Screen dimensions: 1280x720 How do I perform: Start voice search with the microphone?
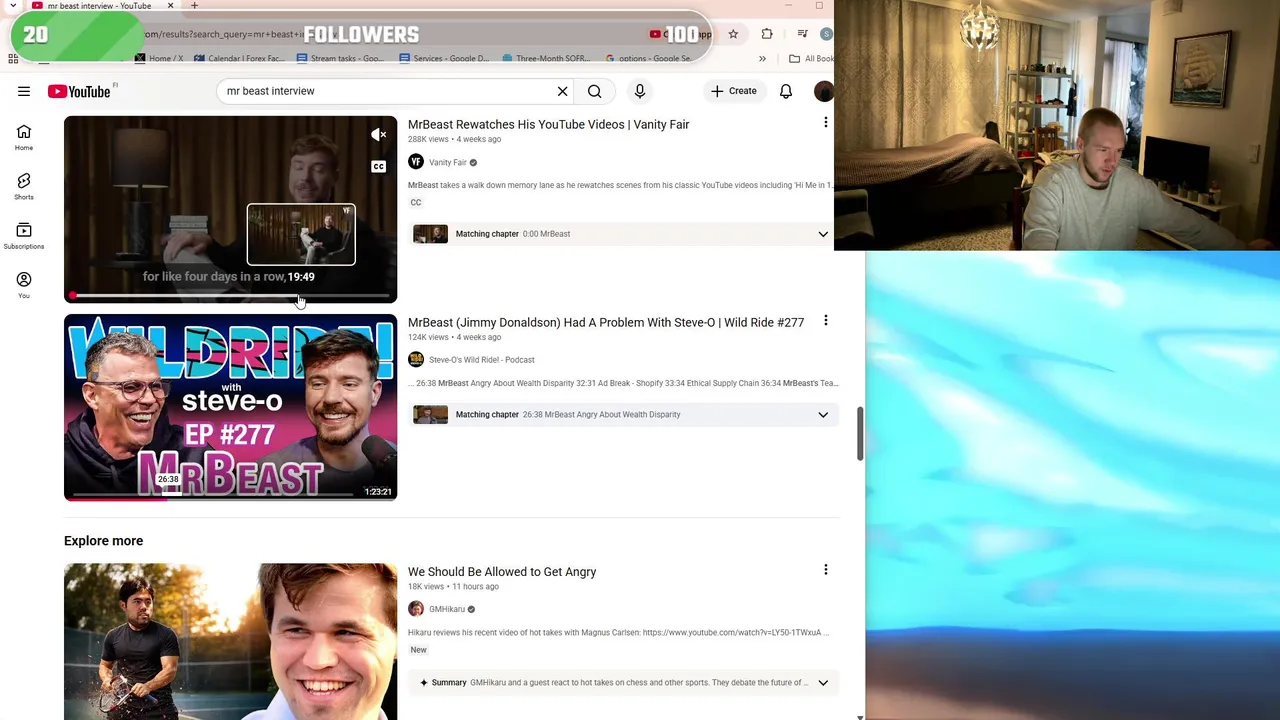pyautogui.click(x=640, y=91)
